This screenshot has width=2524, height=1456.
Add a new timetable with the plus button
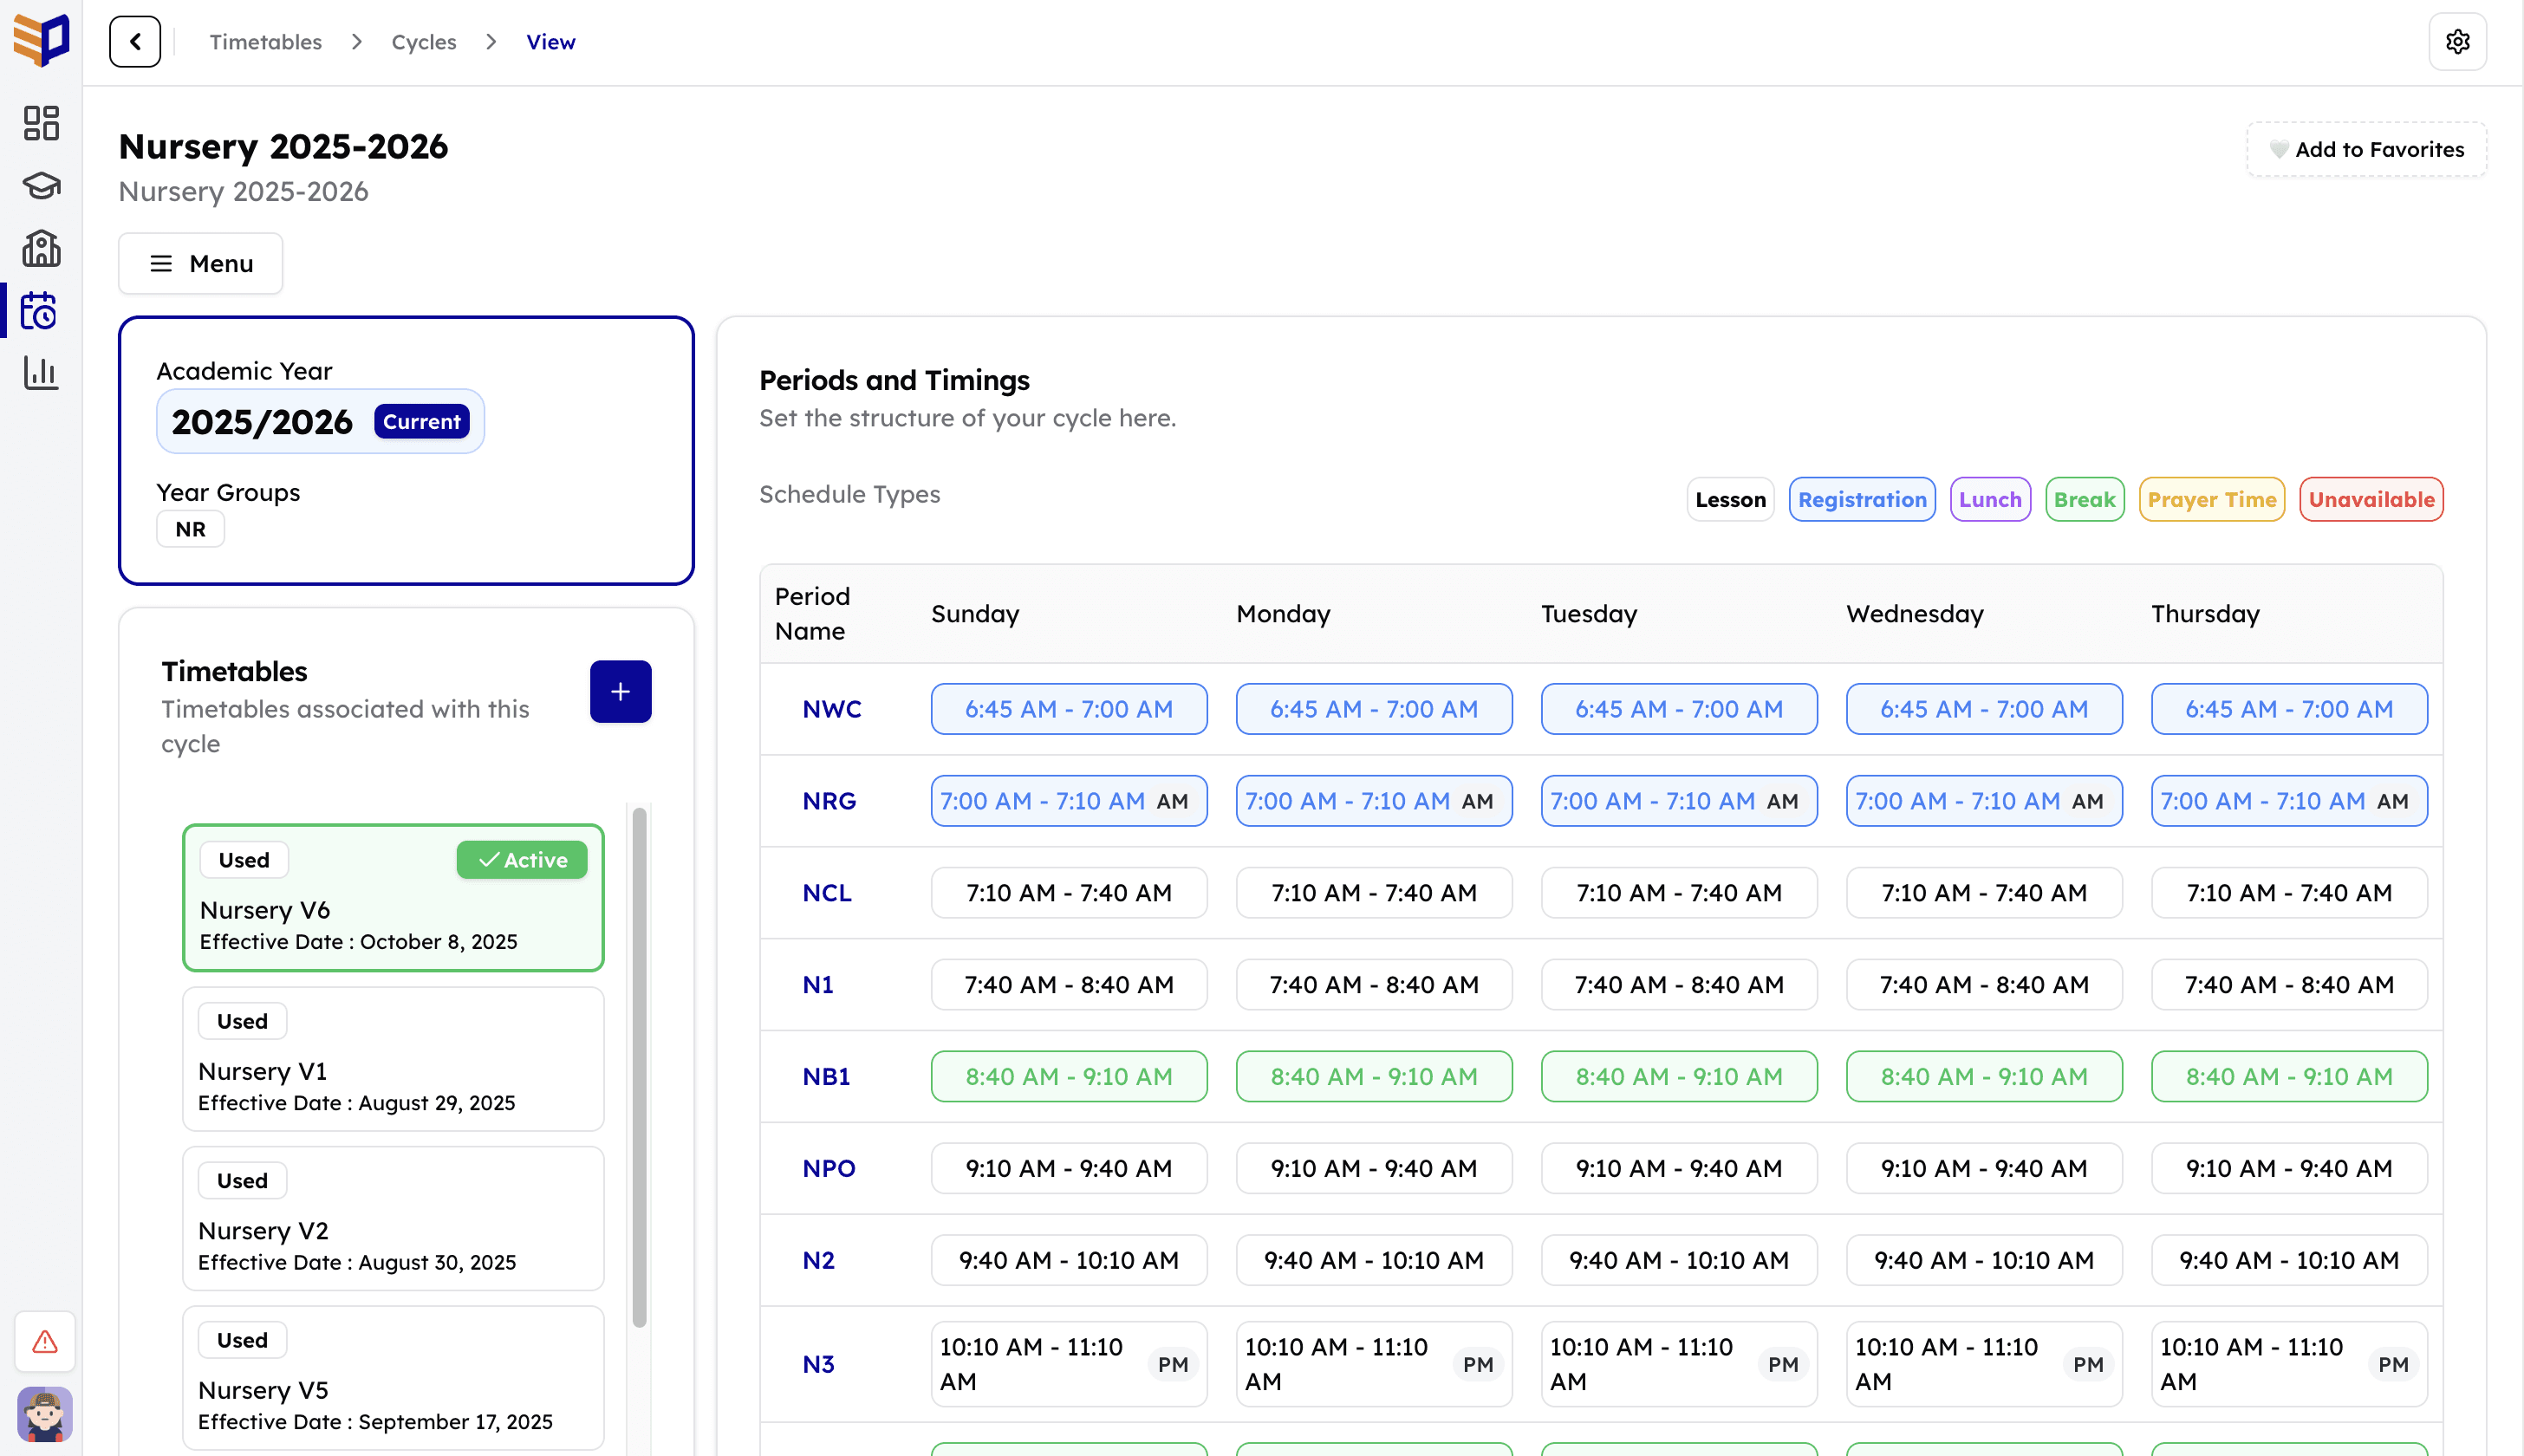[620, 691]
